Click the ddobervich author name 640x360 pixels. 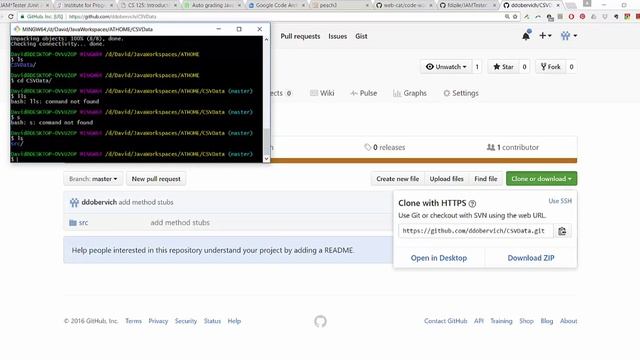coord(99,202)
